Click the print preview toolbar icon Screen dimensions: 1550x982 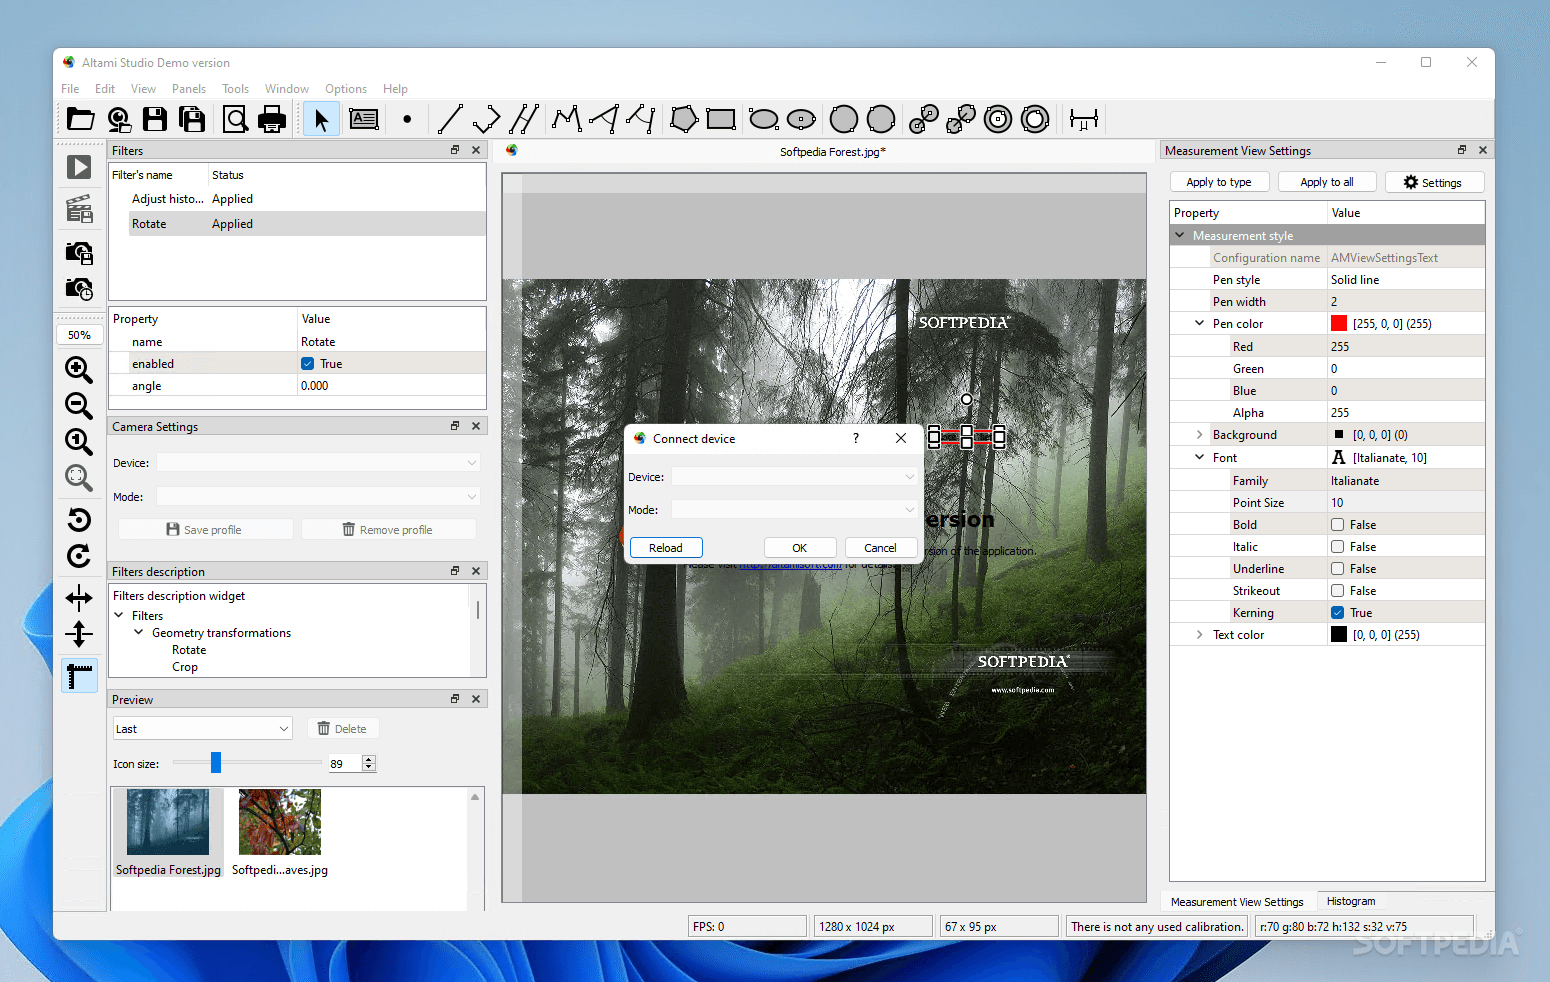tap(235, 120)
